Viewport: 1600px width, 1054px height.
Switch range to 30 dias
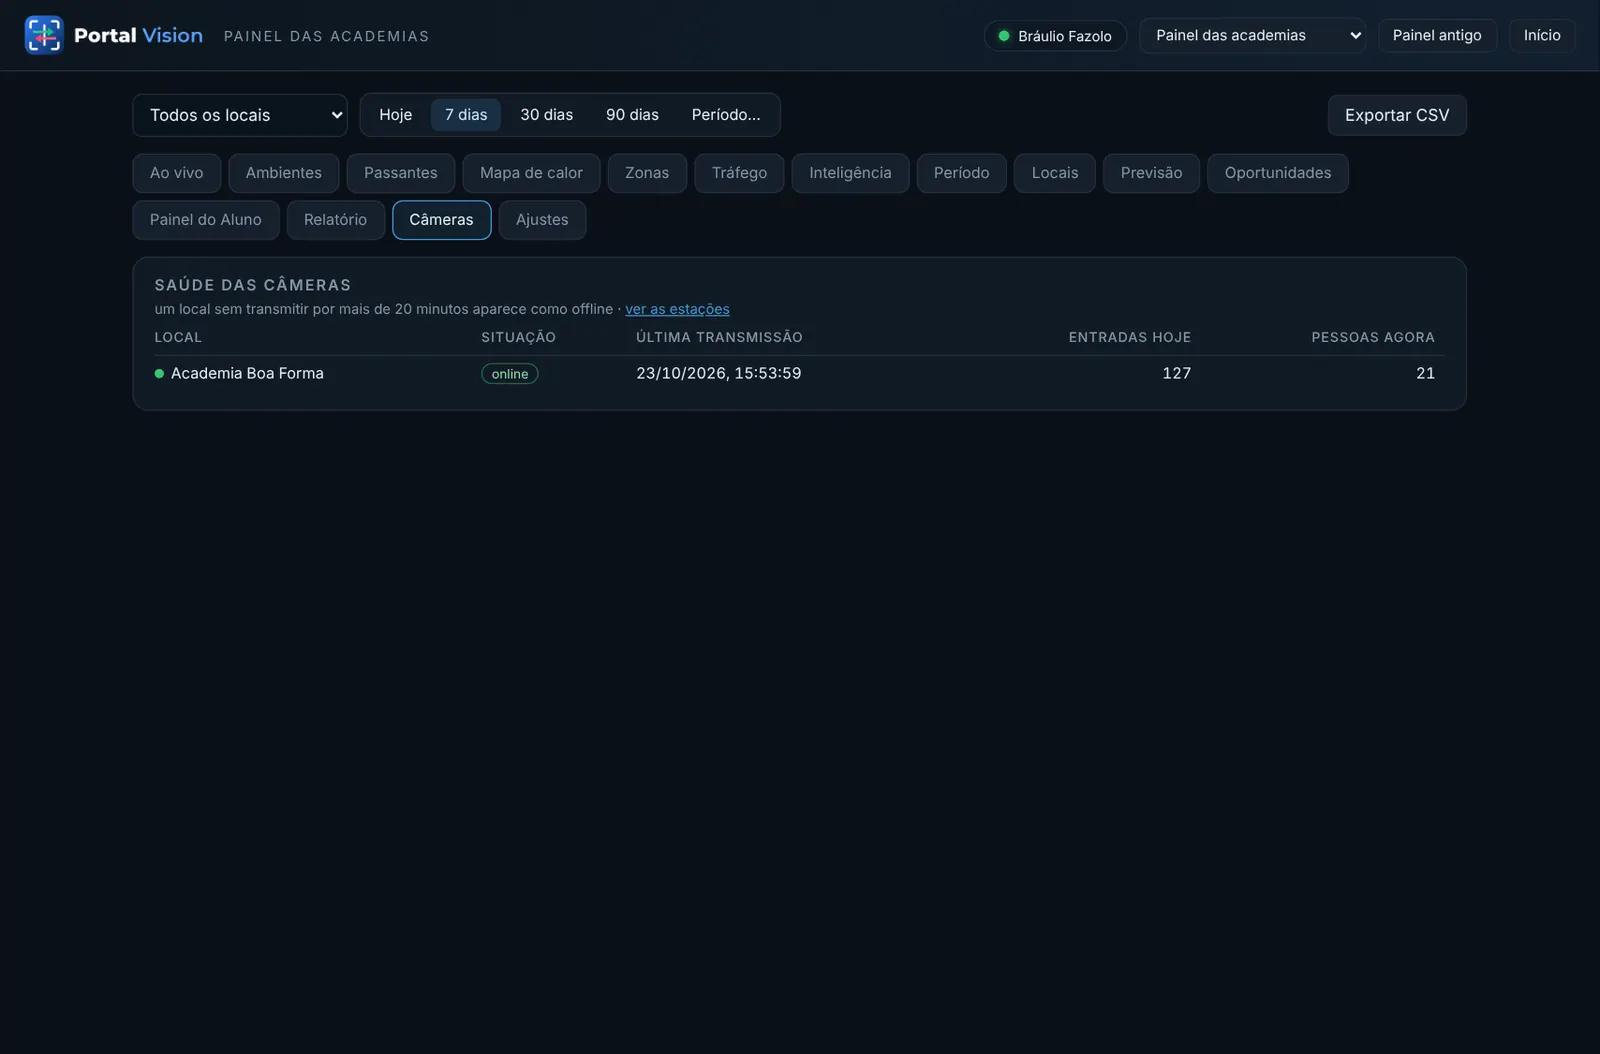click(546, 115)
